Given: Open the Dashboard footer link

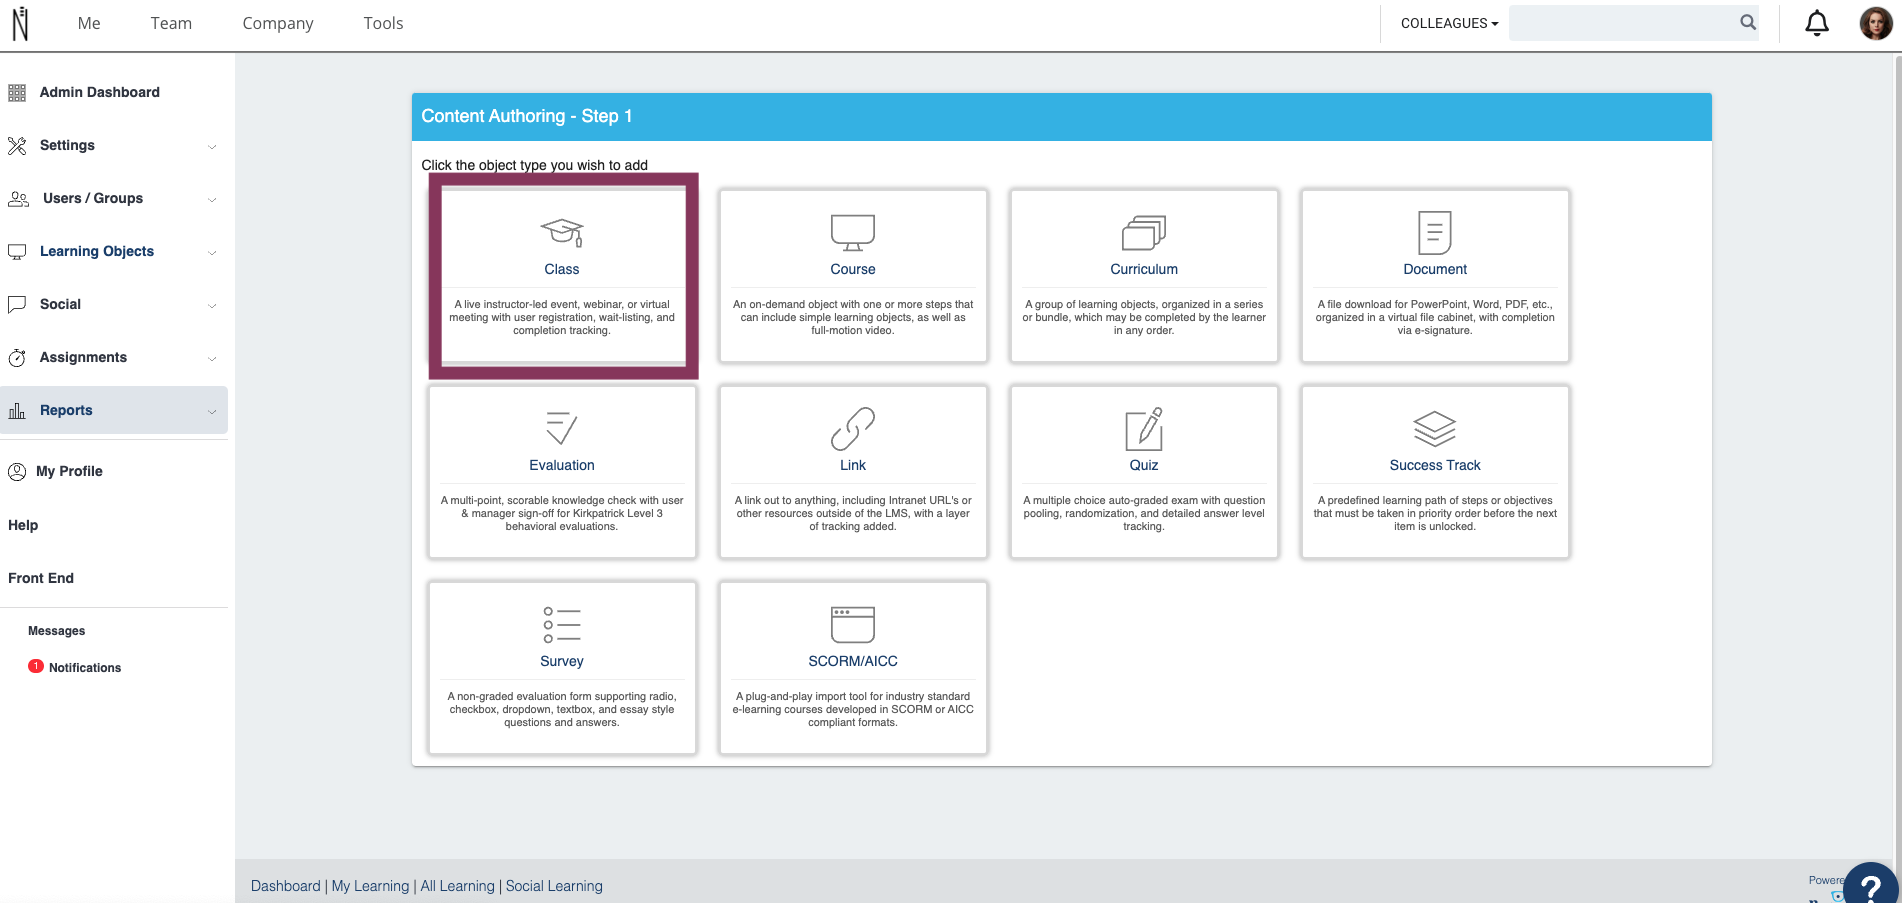Looking at the screenshot, I should click(x=286, y=886).
